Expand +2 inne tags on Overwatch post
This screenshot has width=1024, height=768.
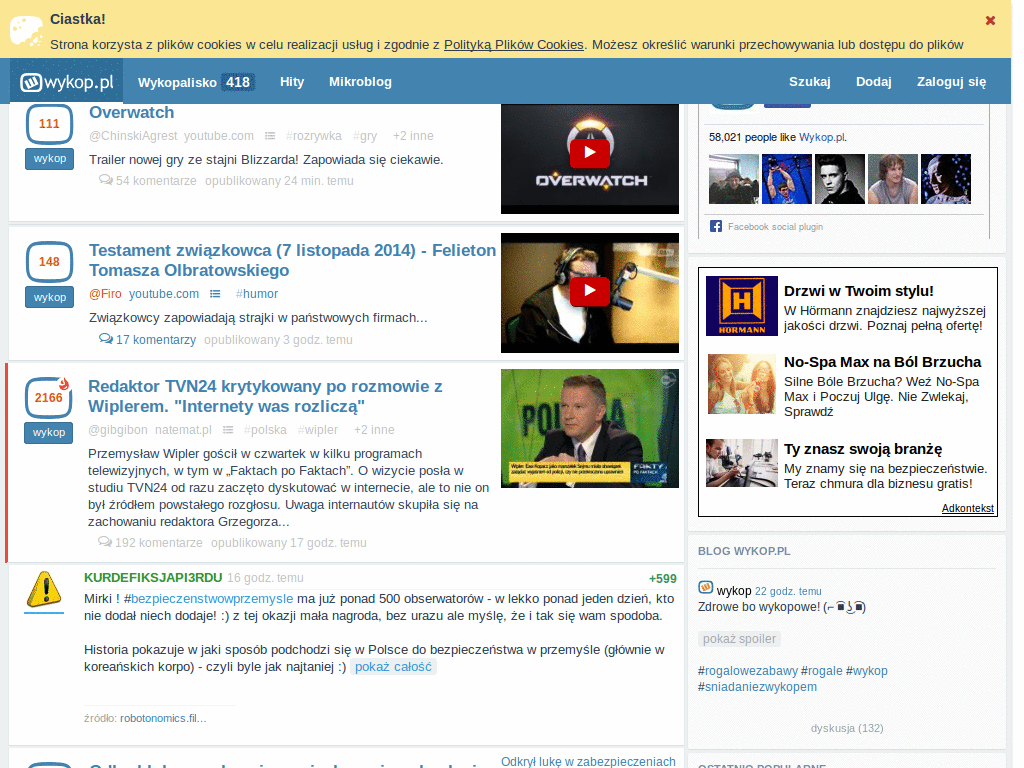point(413,136)
